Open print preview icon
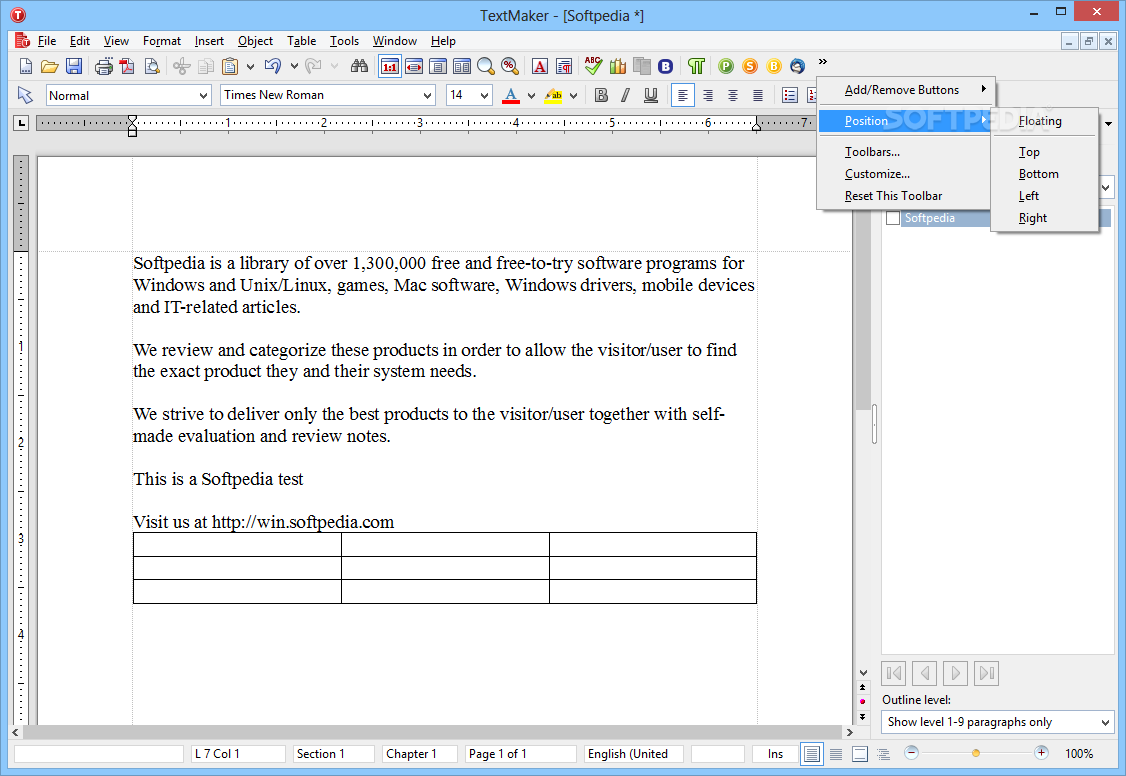1126x776 pixels. pos(152,67)
